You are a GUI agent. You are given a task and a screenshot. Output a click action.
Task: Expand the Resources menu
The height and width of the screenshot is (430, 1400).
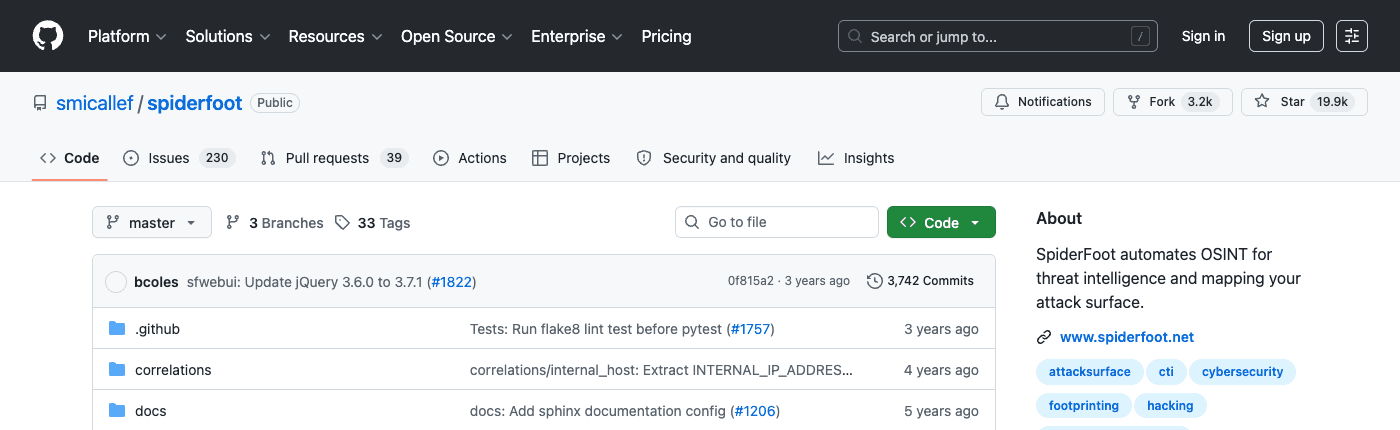click(x=335, y=36)
